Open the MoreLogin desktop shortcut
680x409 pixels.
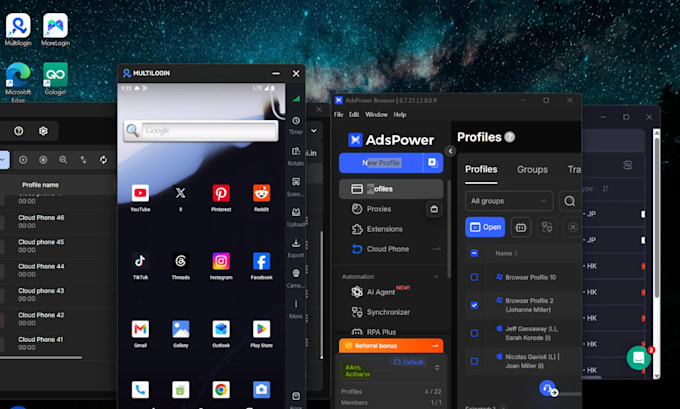(x=55, y=29)
